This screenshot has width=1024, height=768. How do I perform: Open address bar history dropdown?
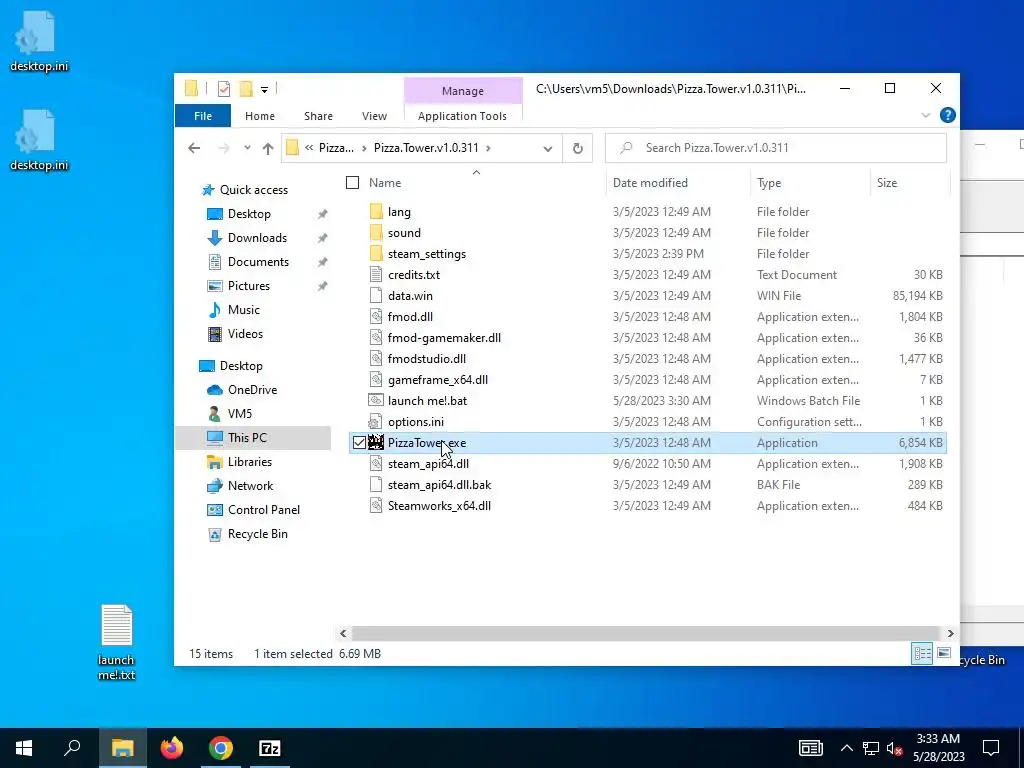(547, 148)
